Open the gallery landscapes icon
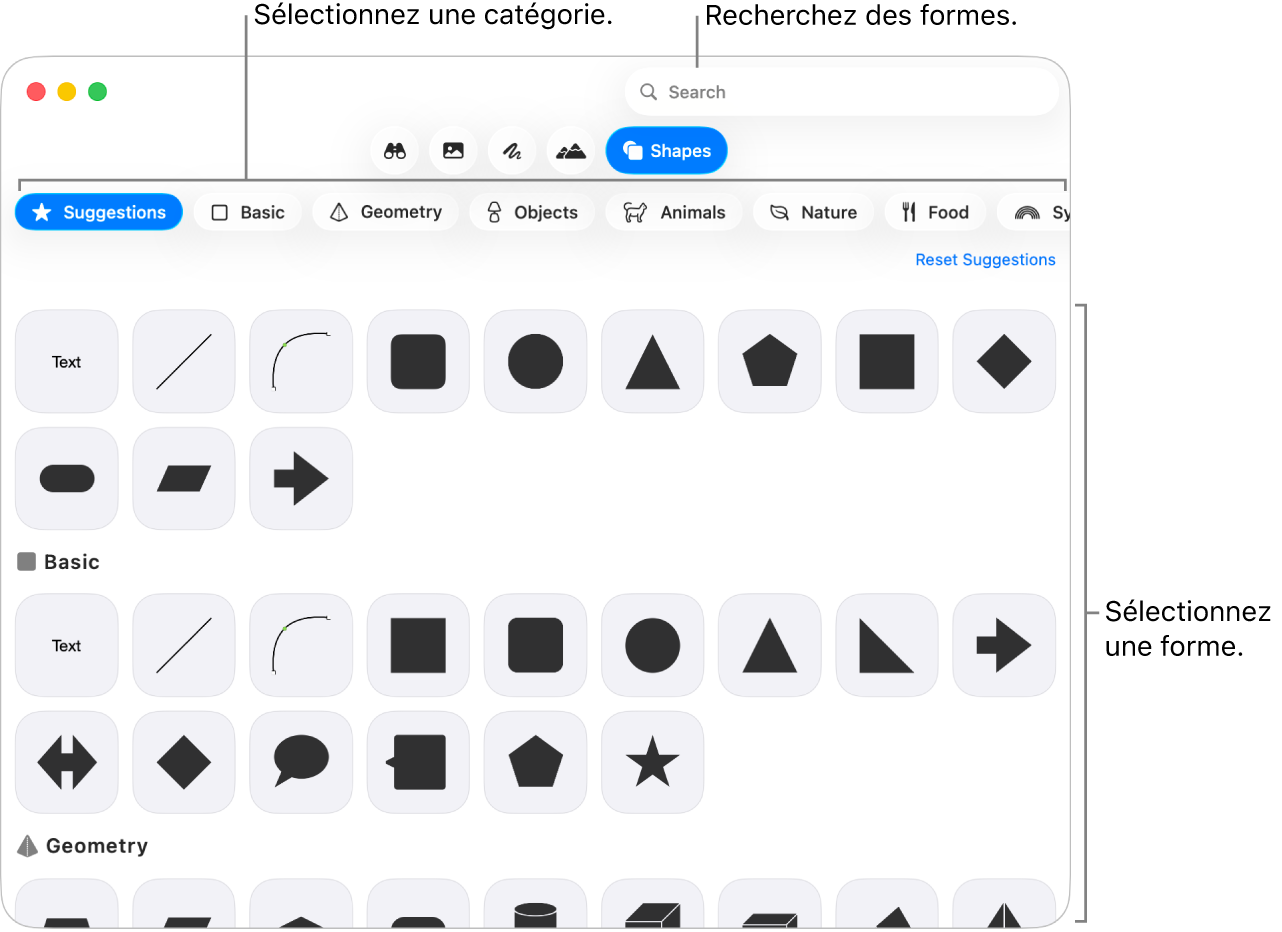 click(x=570, y=150)
